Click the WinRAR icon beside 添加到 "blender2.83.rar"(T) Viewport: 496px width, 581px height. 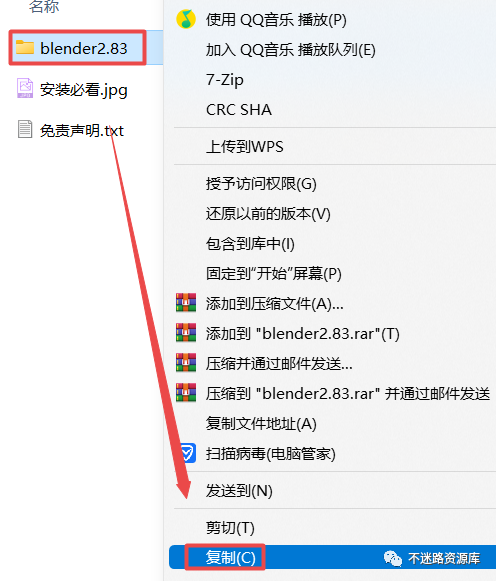coord(186,333)
